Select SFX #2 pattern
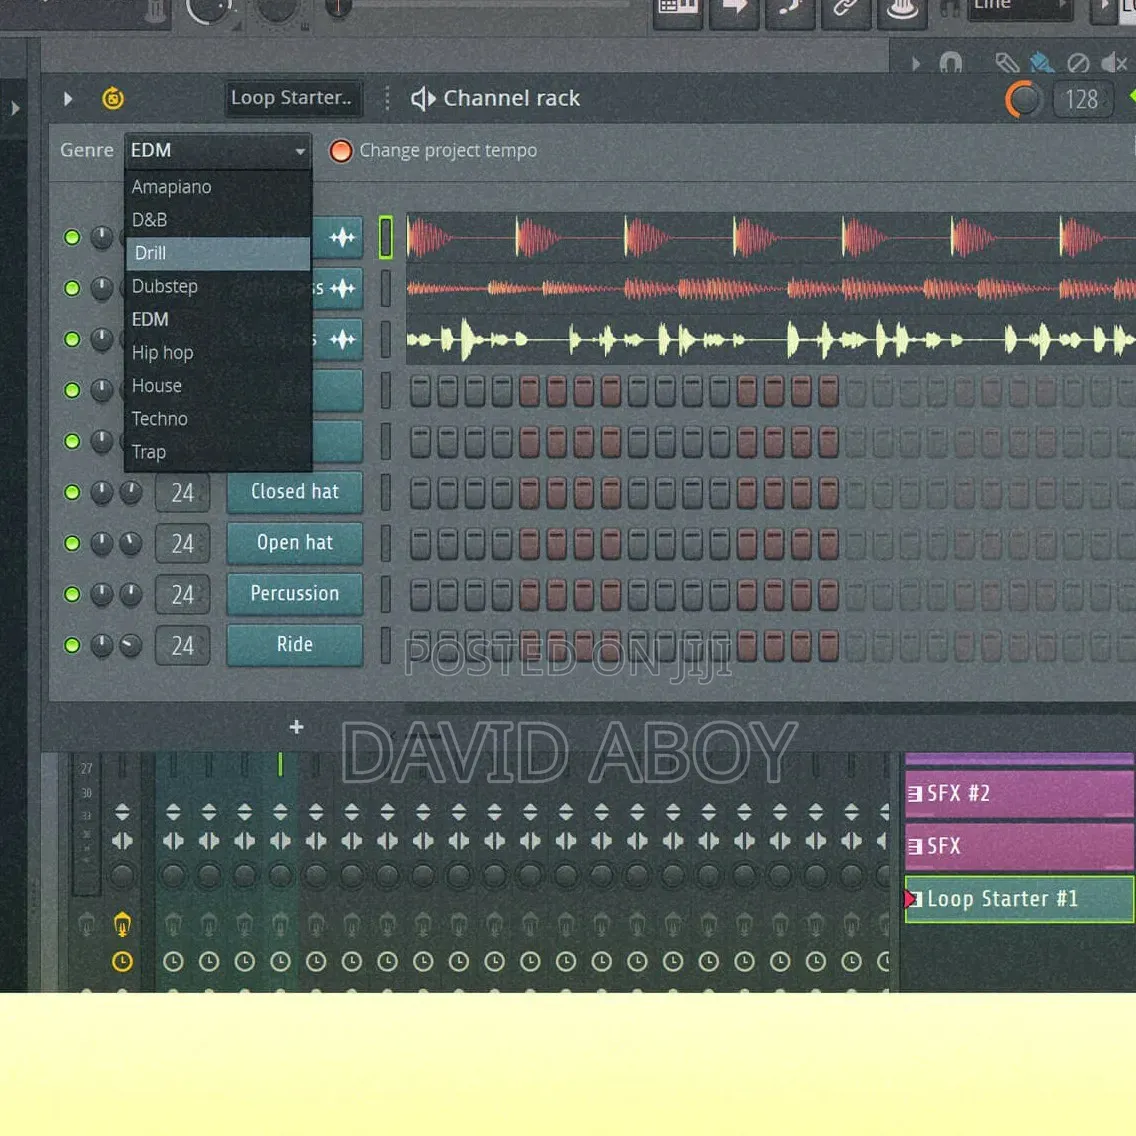This screenshot has height=1136, width=1136. (x=1019, y=793)
